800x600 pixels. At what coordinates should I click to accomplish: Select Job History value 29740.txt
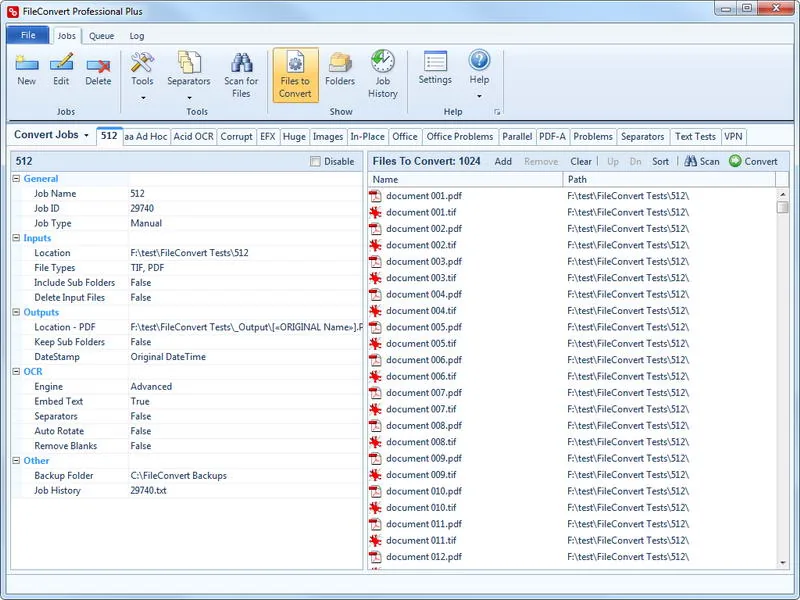[x=148, y=490]
